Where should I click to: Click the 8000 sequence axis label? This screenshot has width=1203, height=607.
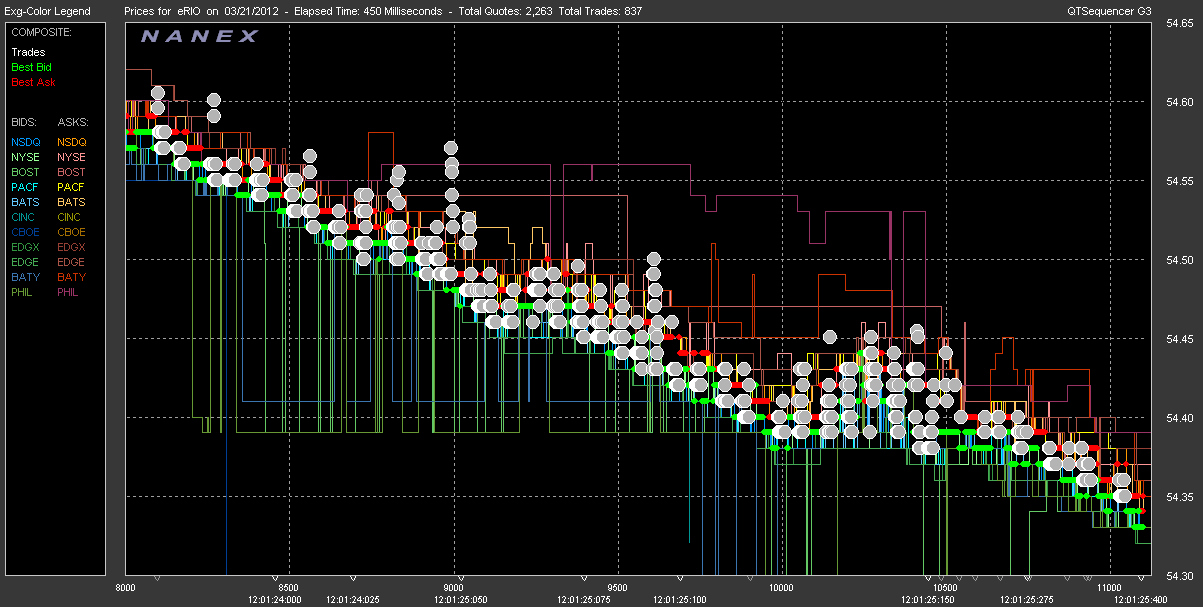pos(126,588)
